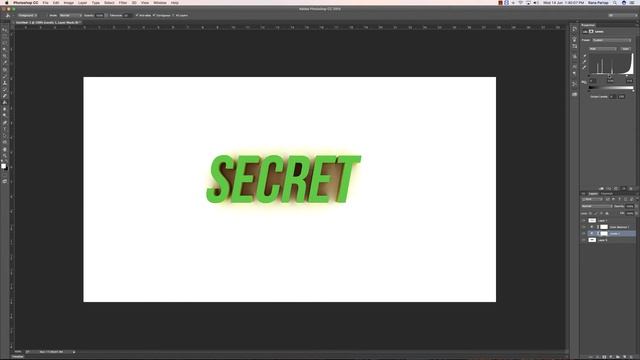640x360 pixels.
Task: Toggle layer filtering switch in Layers panel
Action: pyautogui.click(x=637, y=199)
